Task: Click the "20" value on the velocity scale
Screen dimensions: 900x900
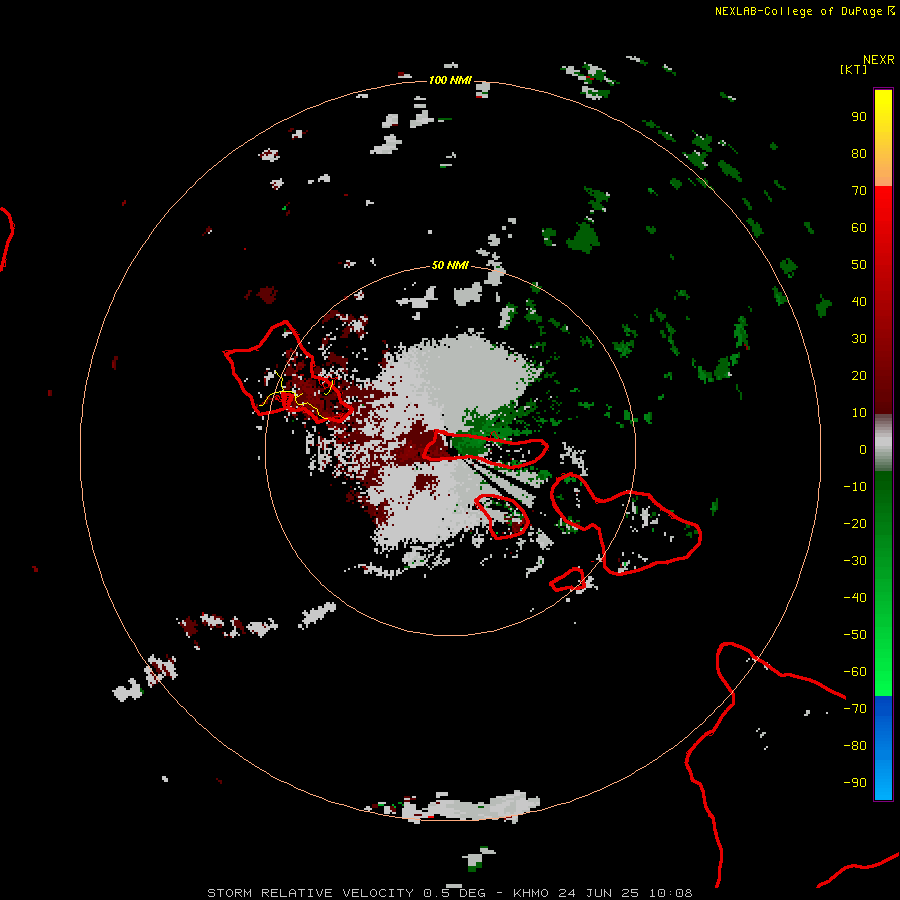Action: tap(859, 376)
